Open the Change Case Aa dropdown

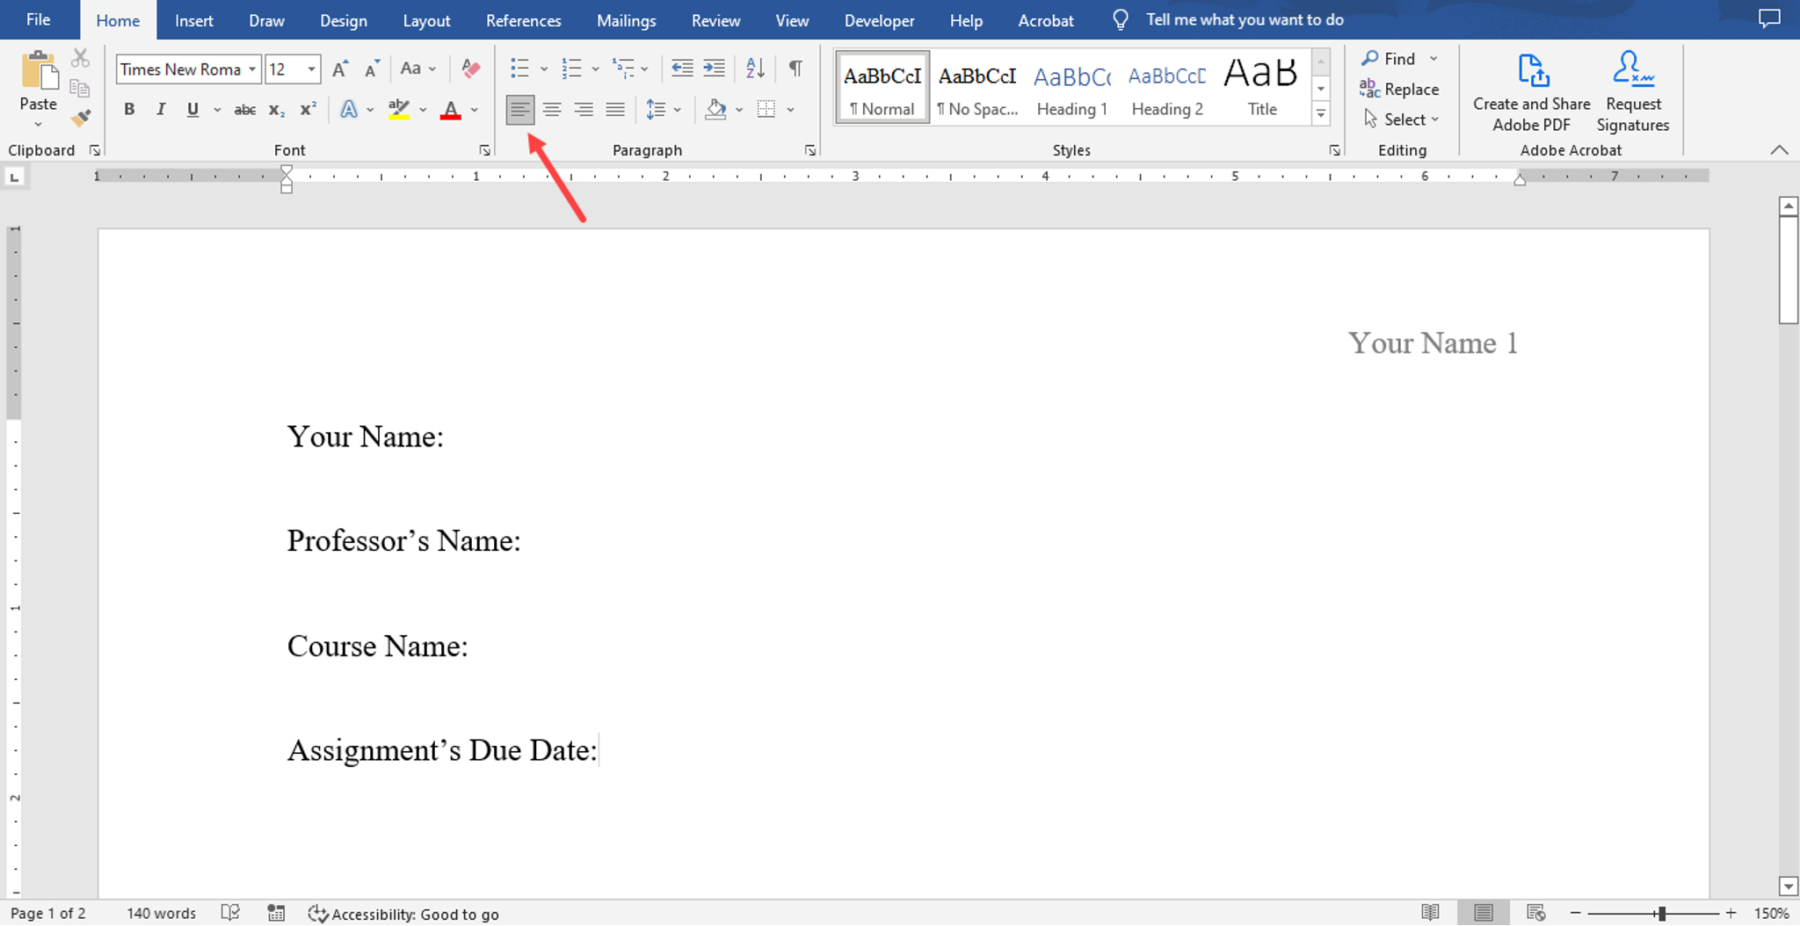(x=418, y=69)
